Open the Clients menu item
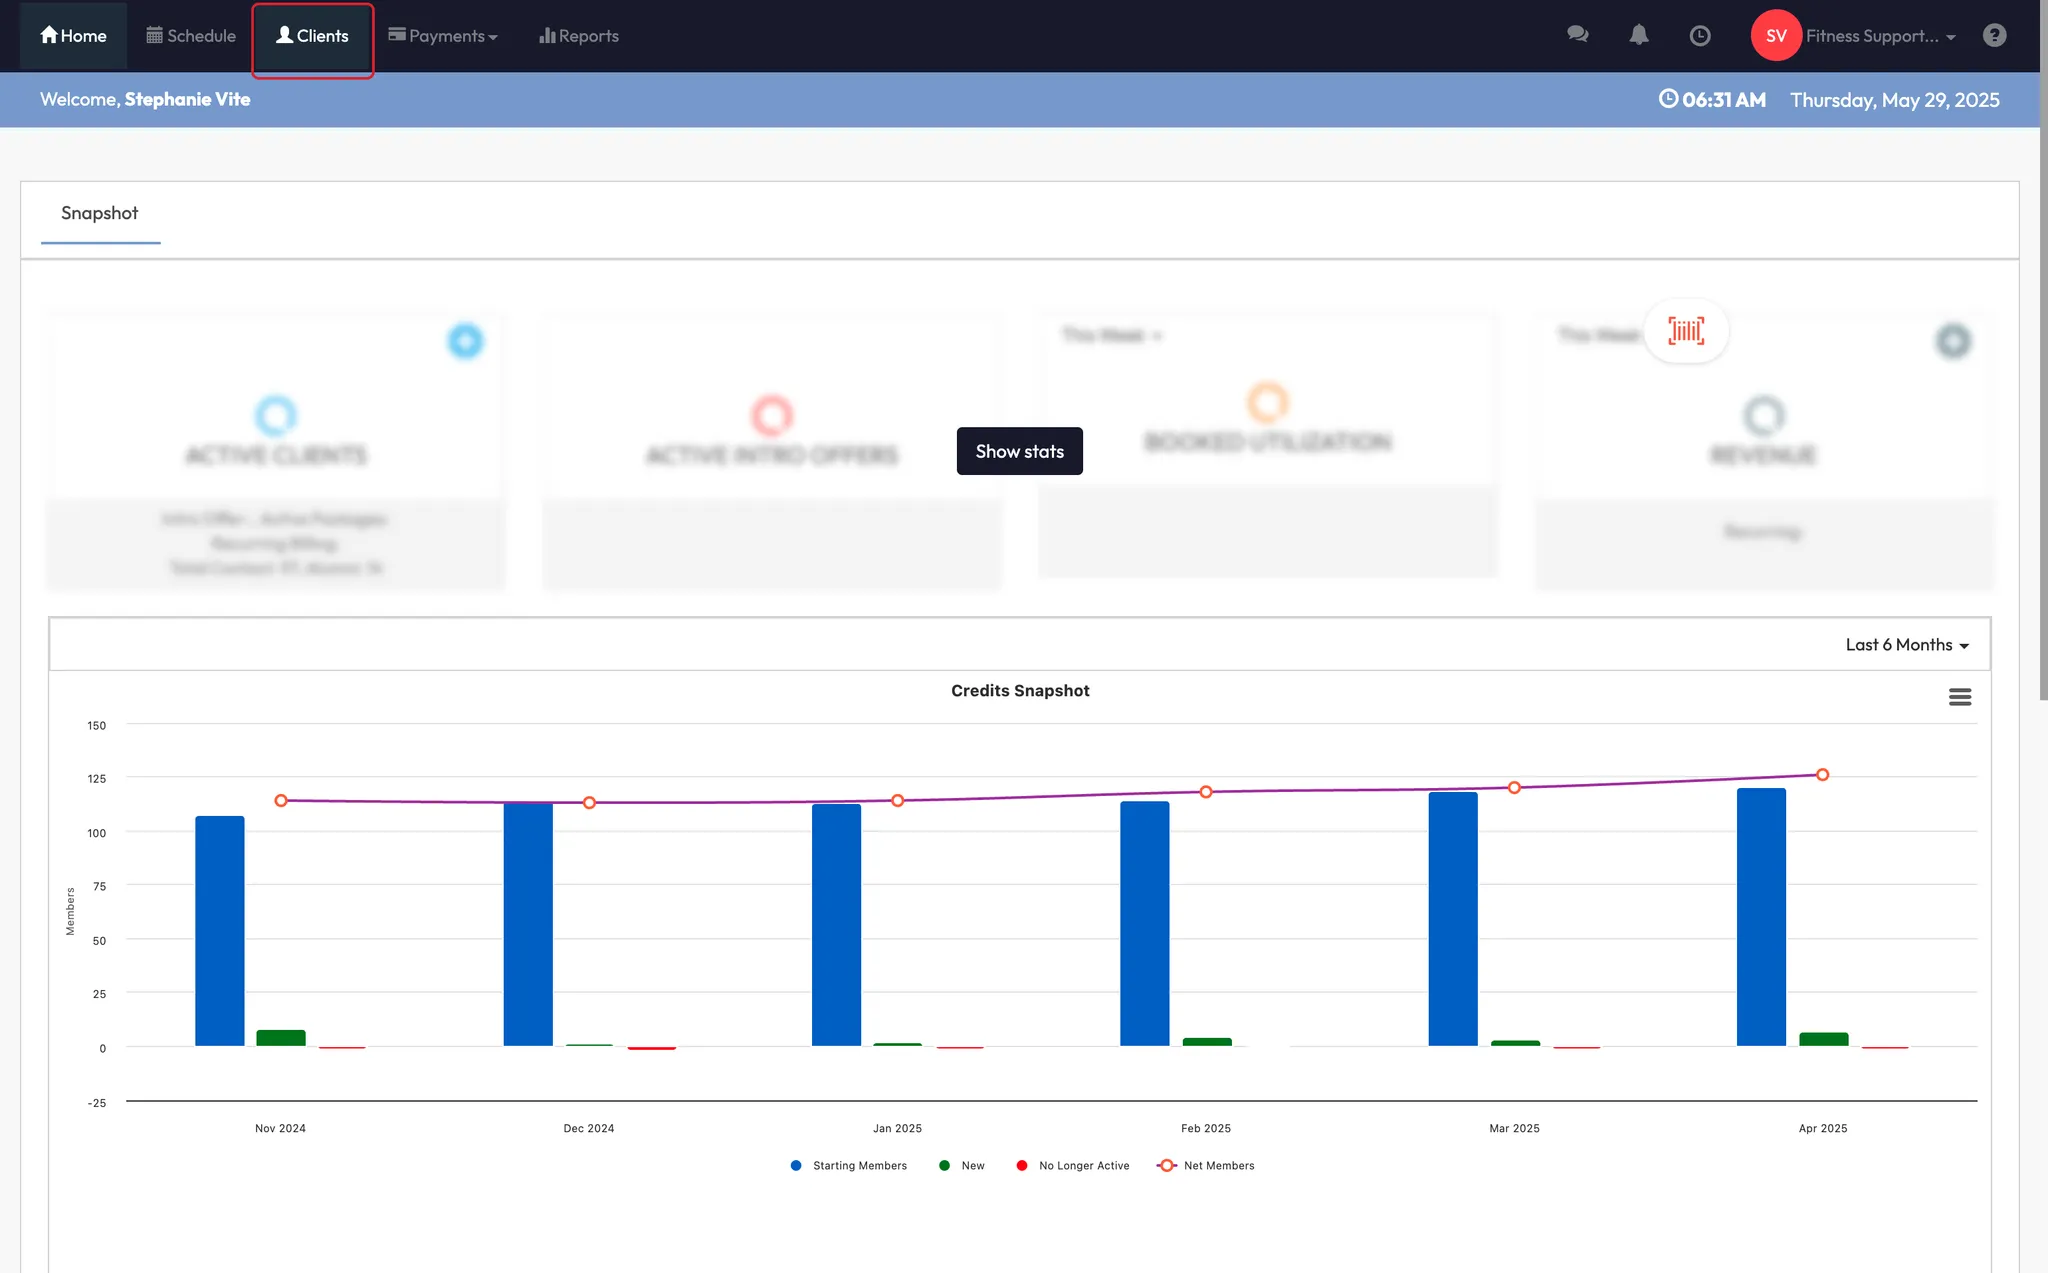2048x1273 pixels. 312,36
